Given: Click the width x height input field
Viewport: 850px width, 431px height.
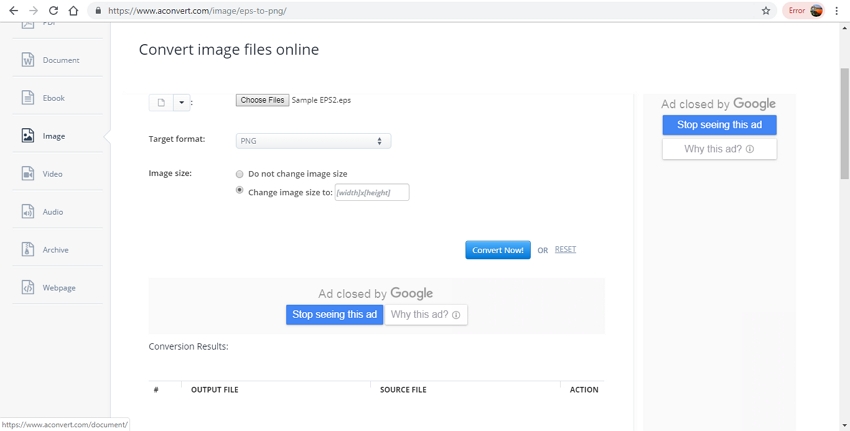Looking at the screenshot, I should 371,192.
